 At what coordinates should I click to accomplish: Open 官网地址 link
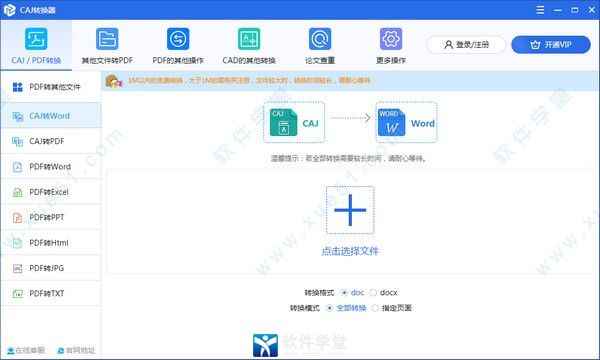tap(76, 350)
